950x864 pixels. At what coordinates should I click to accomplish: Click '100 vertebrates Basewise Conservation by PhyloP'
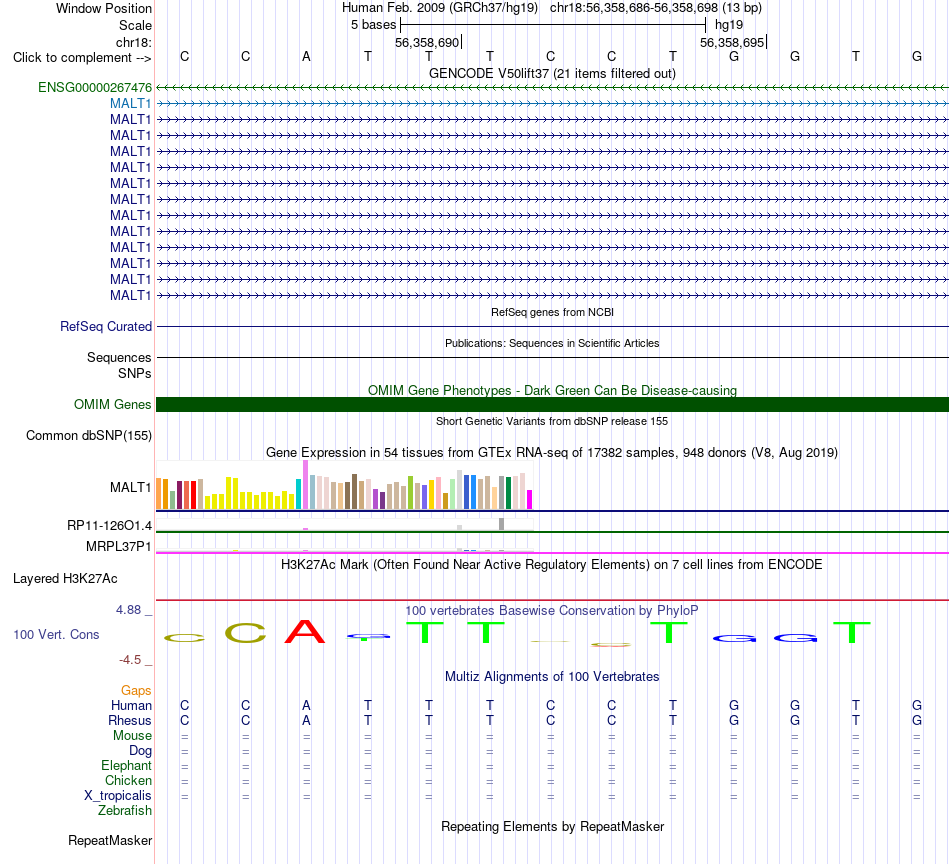coord(552,610)
